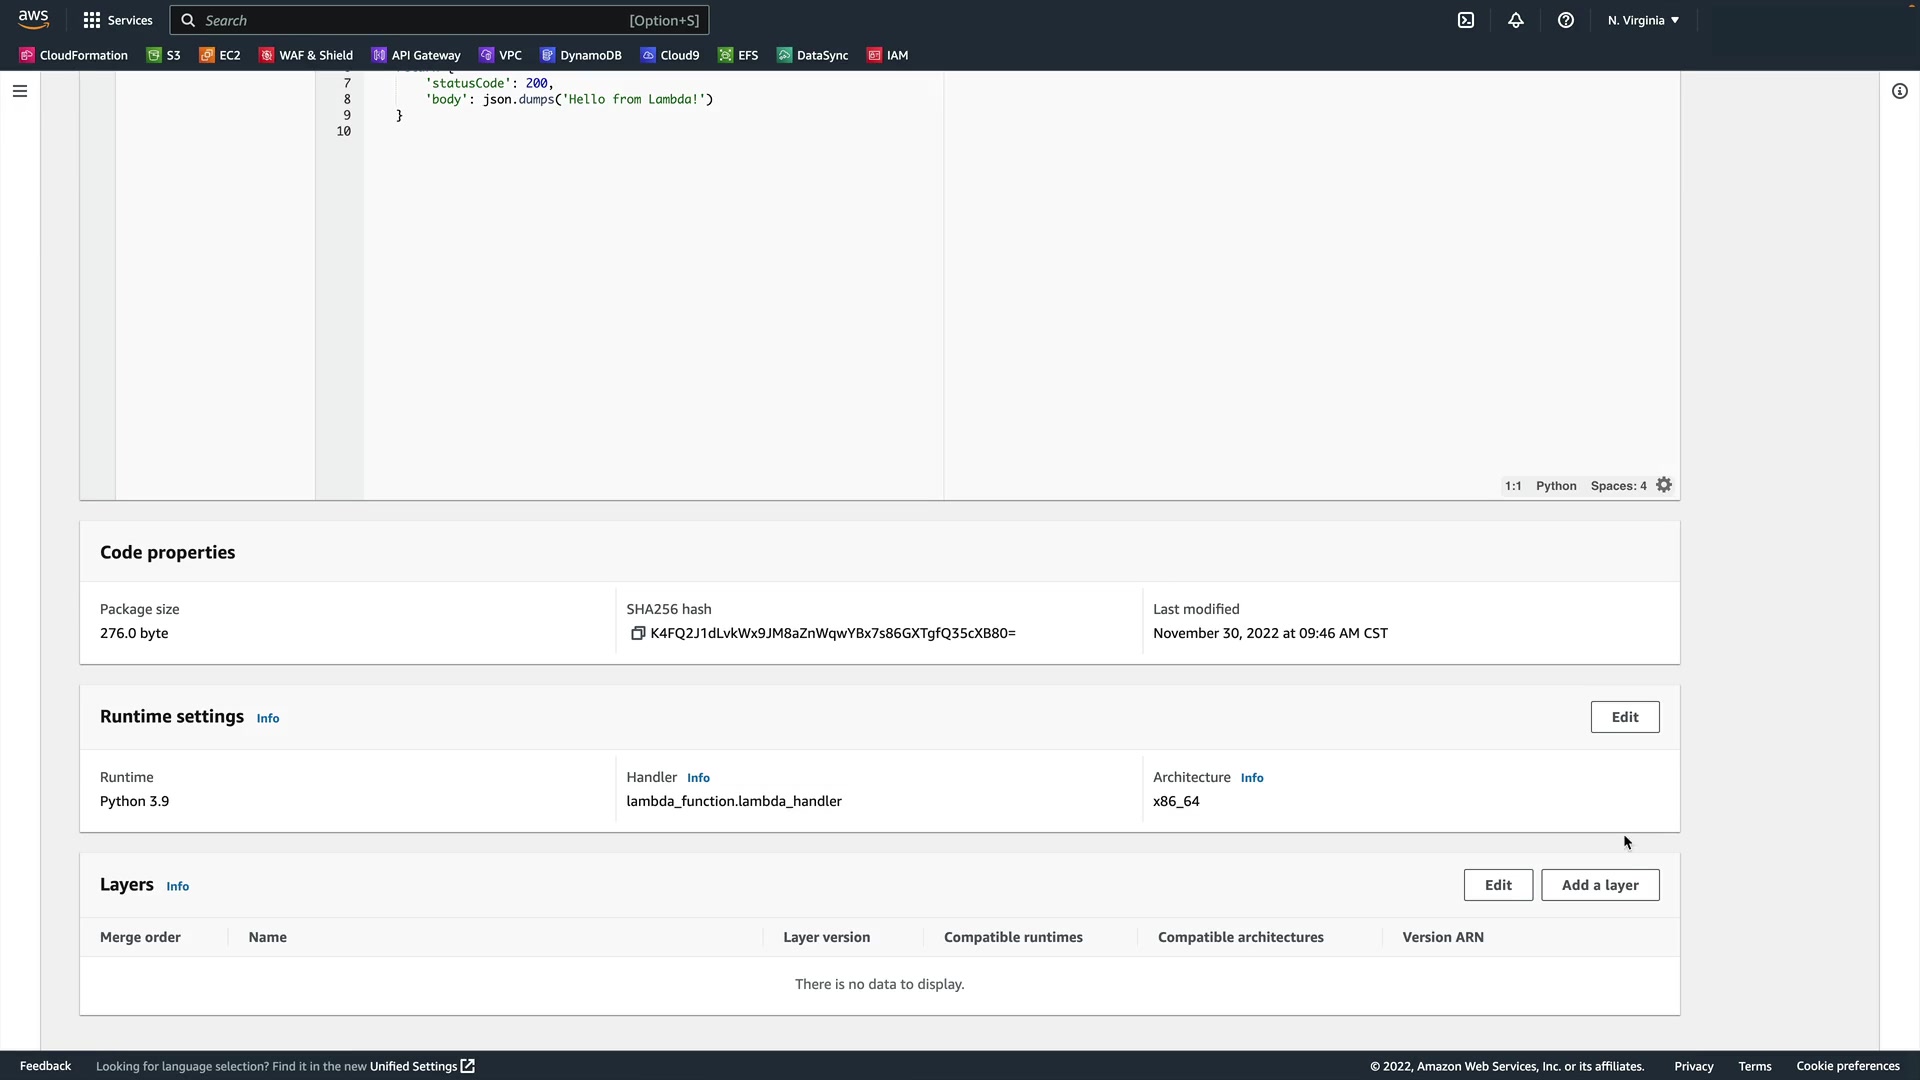Click Edit in the Layers section
This screenshot has height=1080, width=1920.
tap(1498, 885)
